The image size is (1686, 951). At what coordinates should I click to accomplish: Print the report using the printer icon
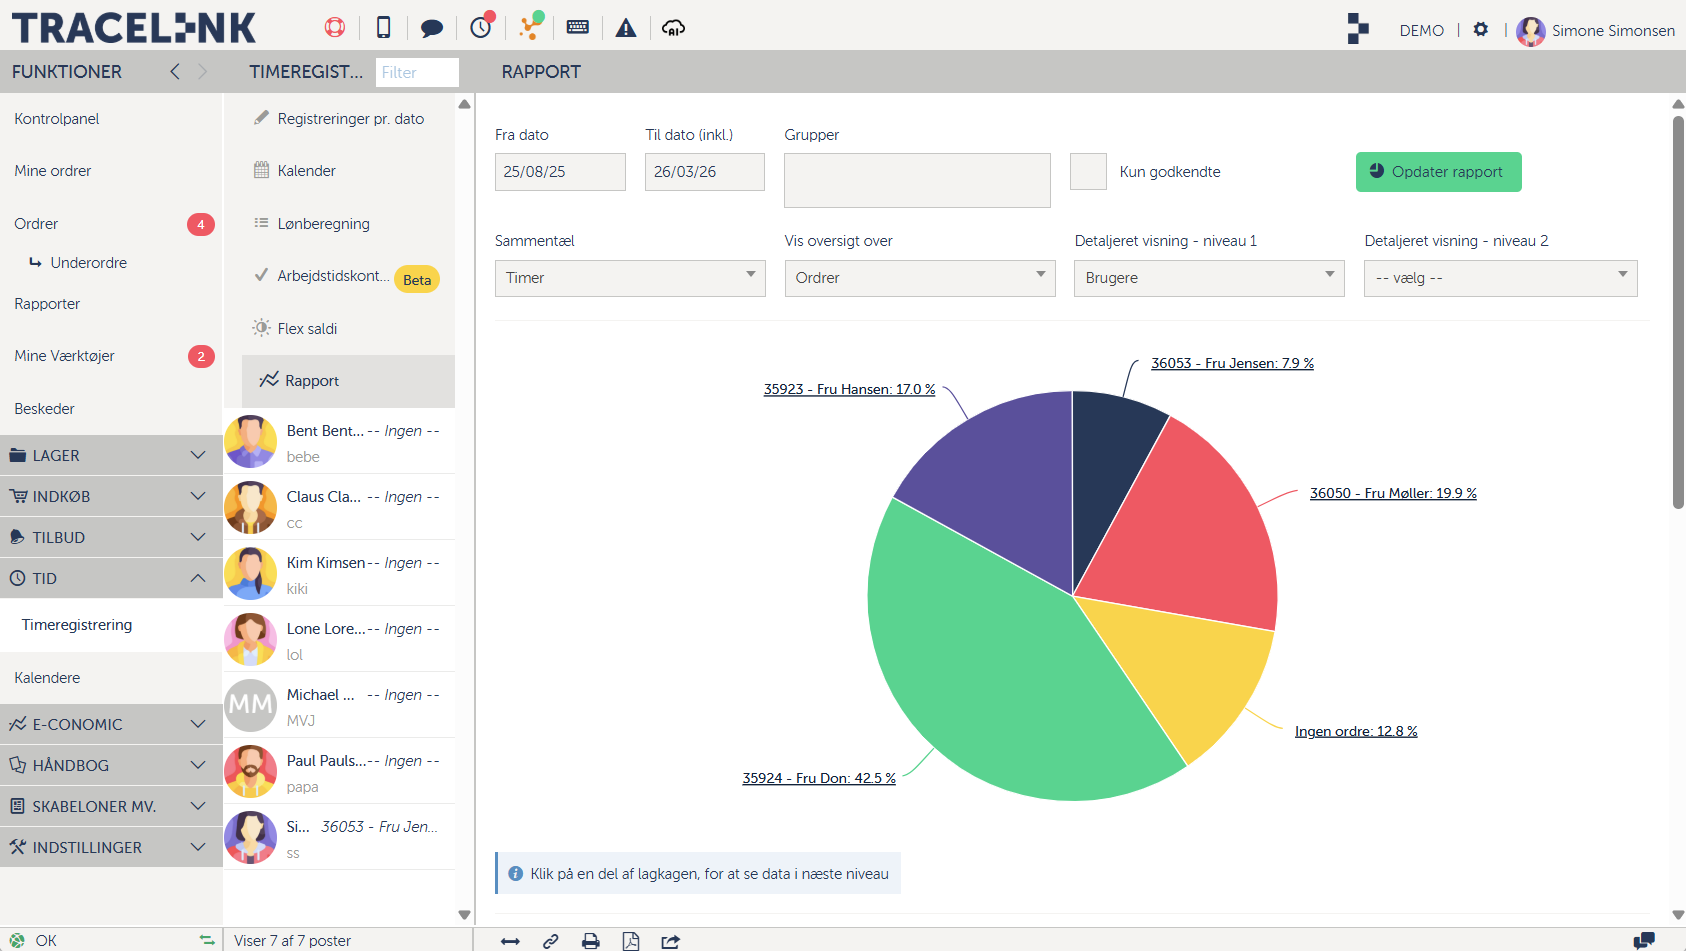591,941
